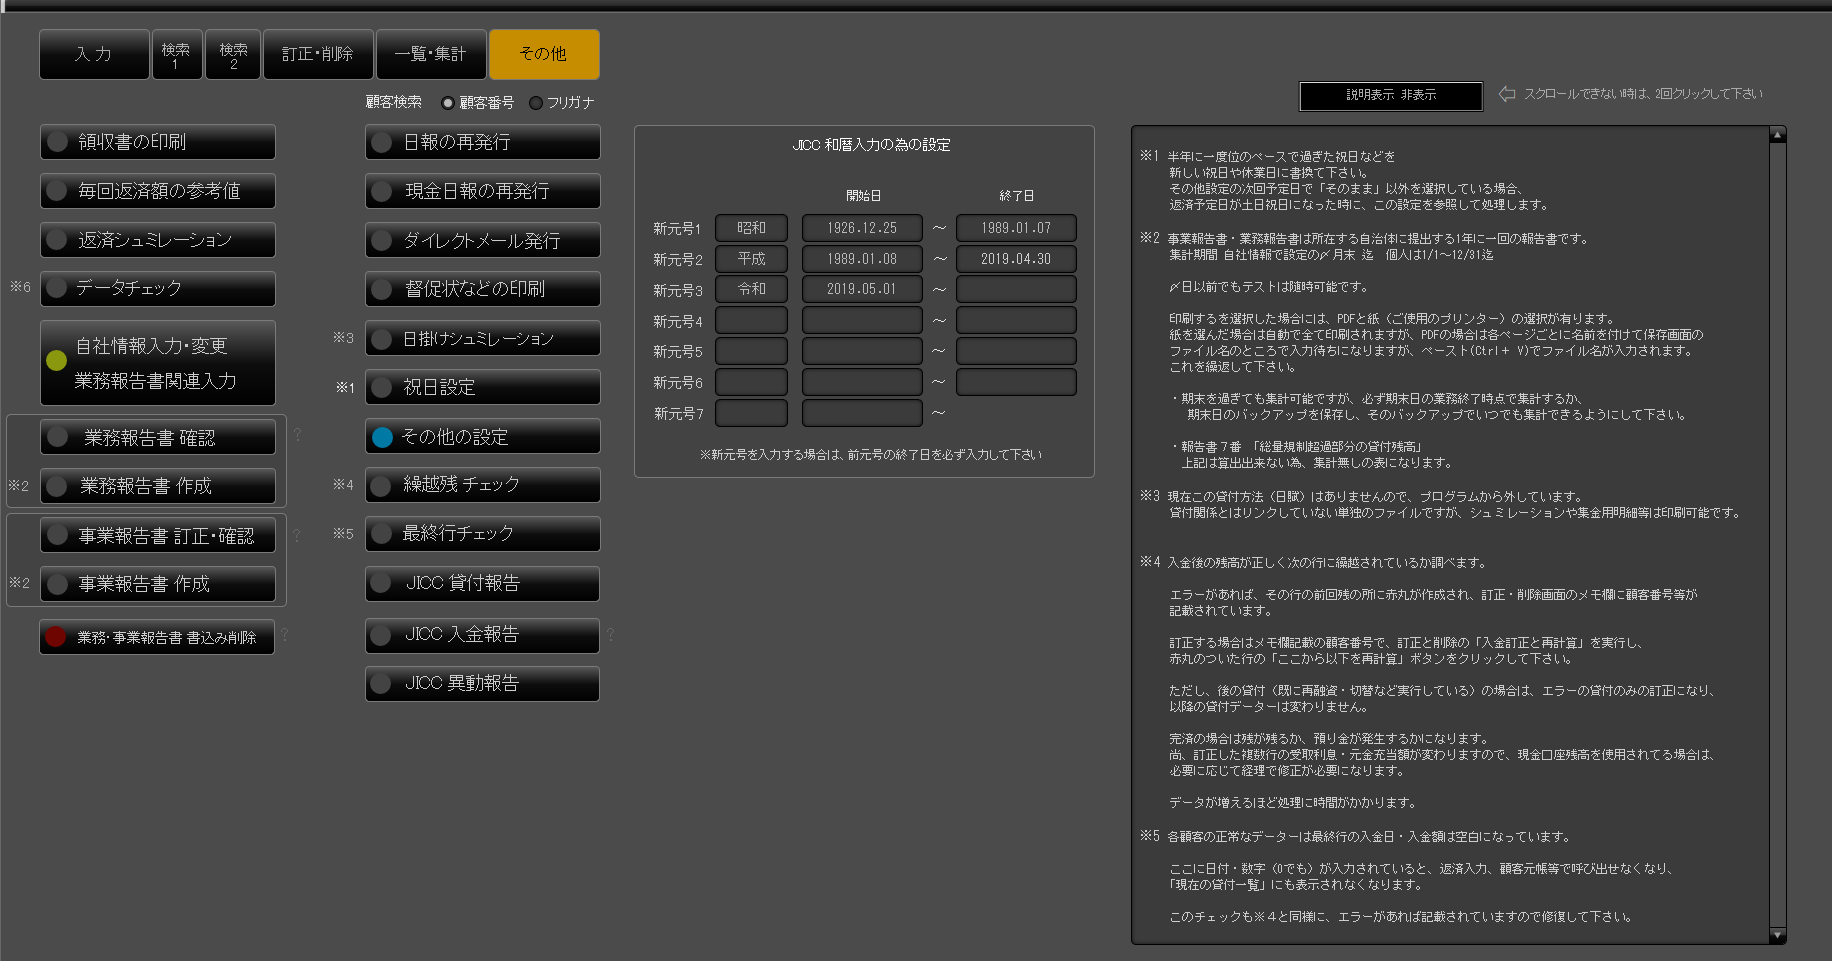The width and height of the screenshot is (1832, 961).
Task: Run 繰越残 チェック
Action: point(483,485)
